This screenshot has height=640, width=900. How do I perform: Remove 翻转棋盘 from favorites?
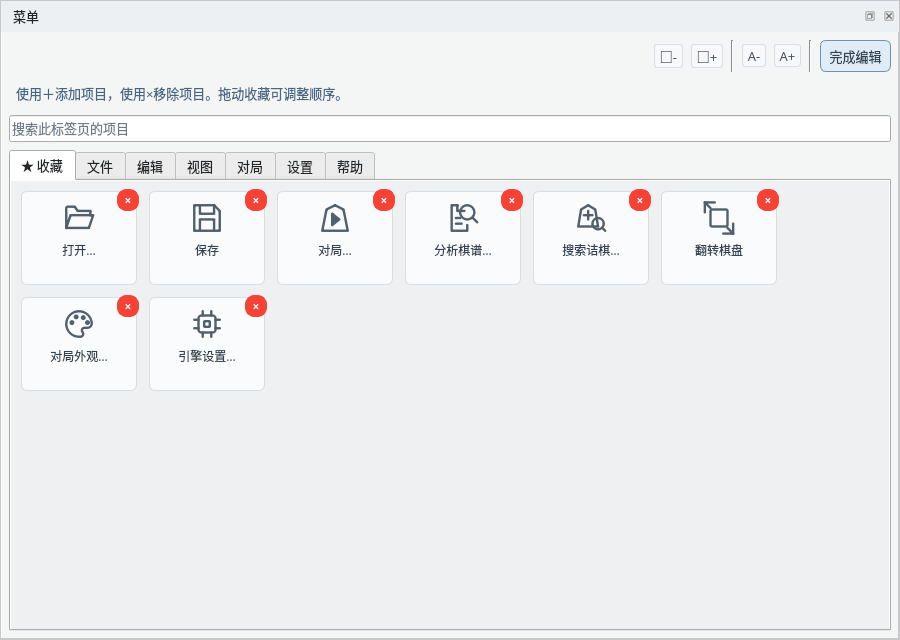click(x=768, y=200)
